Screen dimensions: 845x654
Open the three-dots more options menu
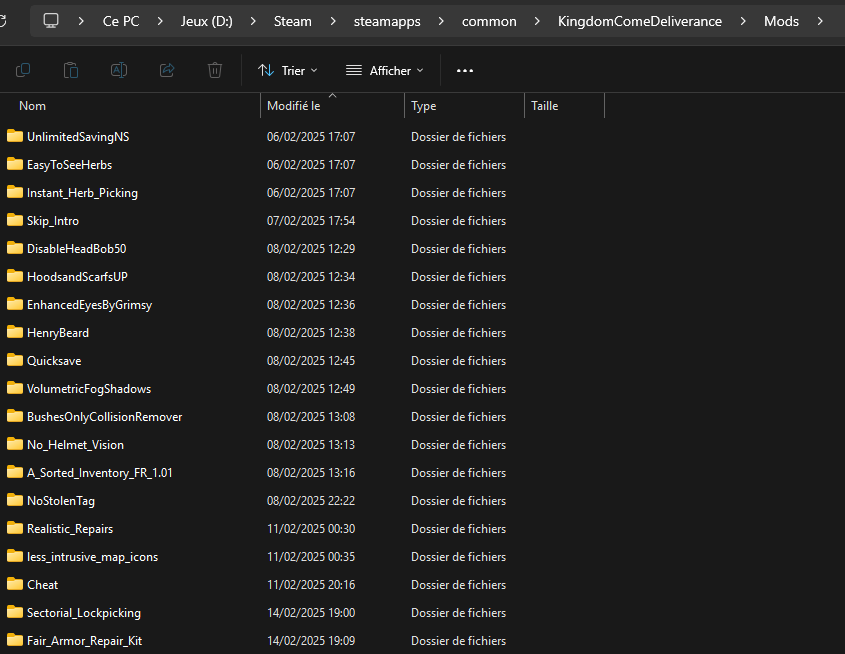465,71
